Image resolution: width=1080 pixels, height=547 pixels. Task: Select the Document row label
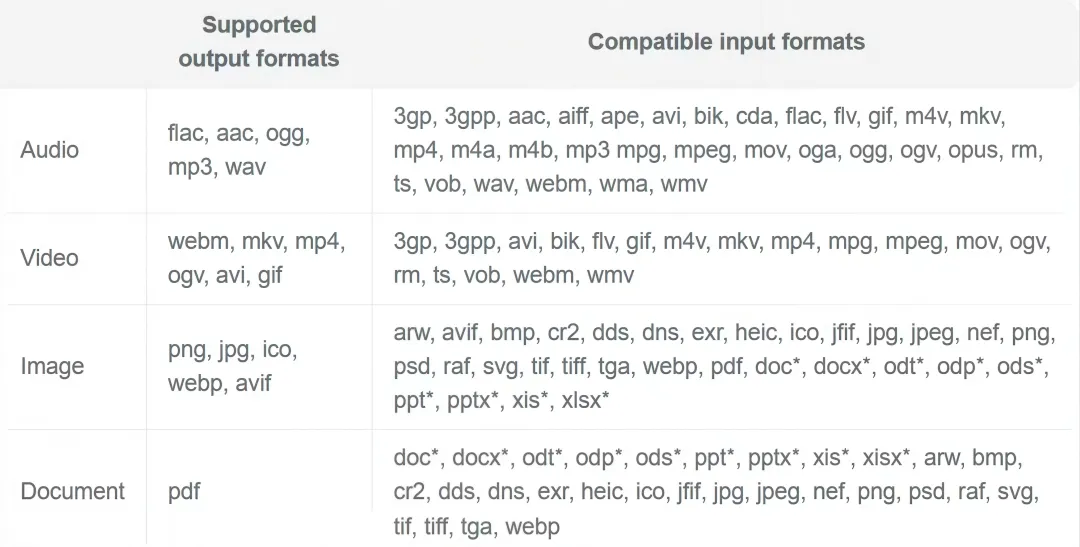(x=73, y=491)
